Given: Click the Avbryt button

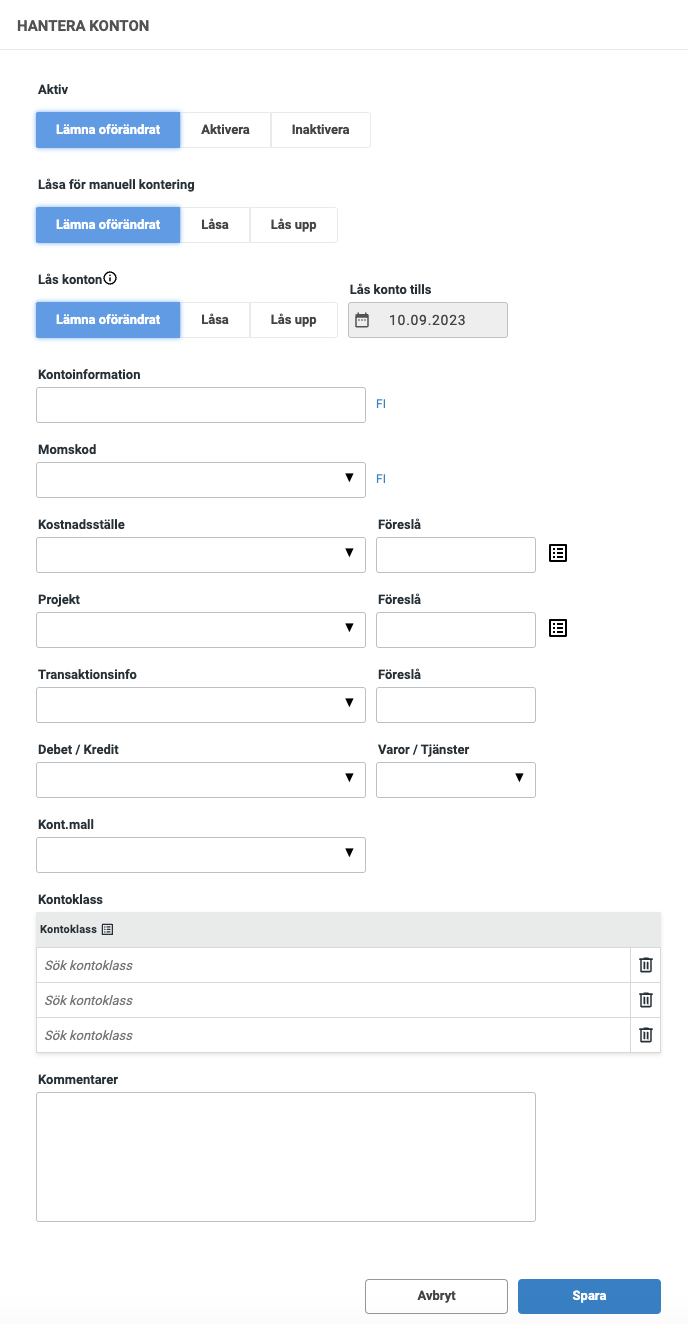Looking at the screenshot, I should 436,1296.
